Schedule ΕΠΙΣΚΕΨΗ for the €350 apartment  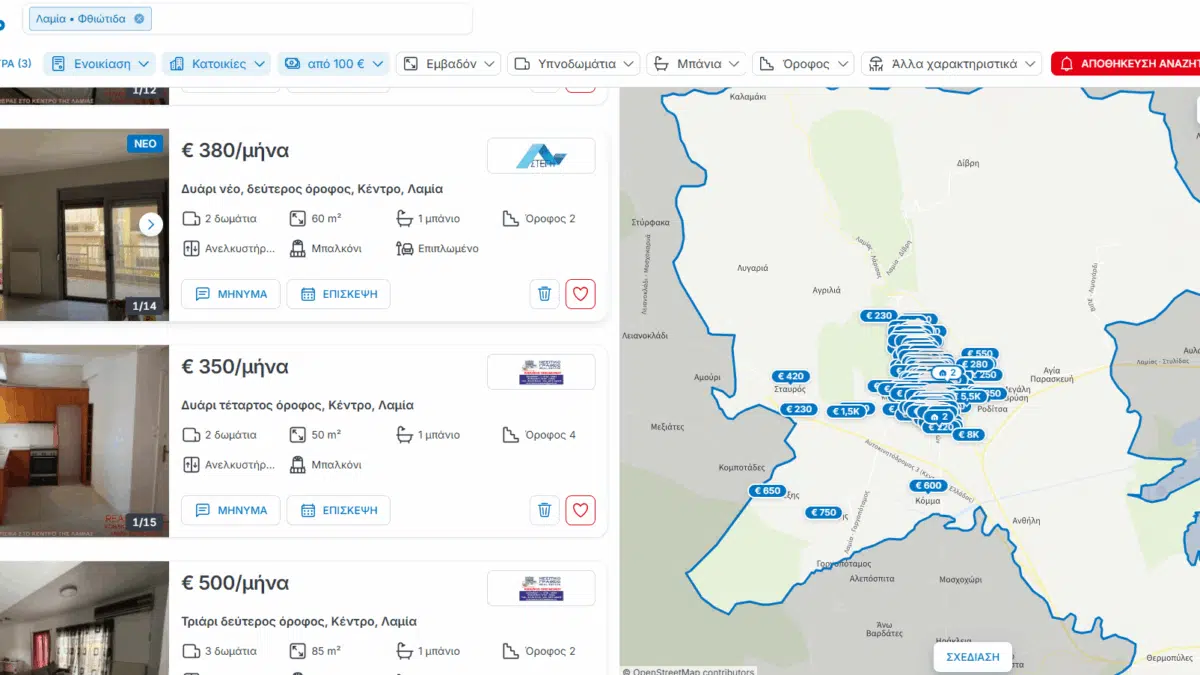(338, 510)
